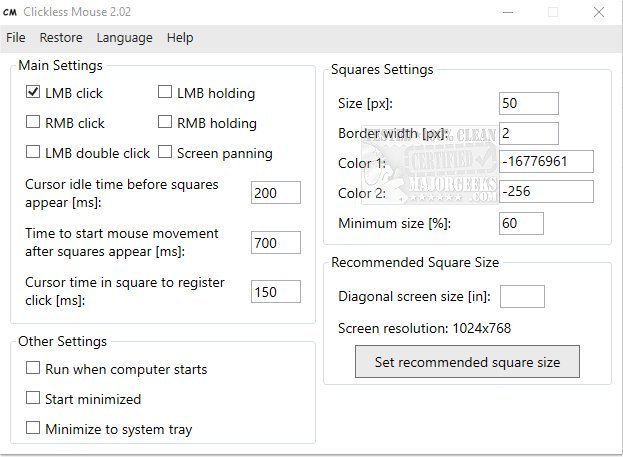Toggle Minimize to system tray
This screenshot has height=457, width=623.
tap(34, 429)
